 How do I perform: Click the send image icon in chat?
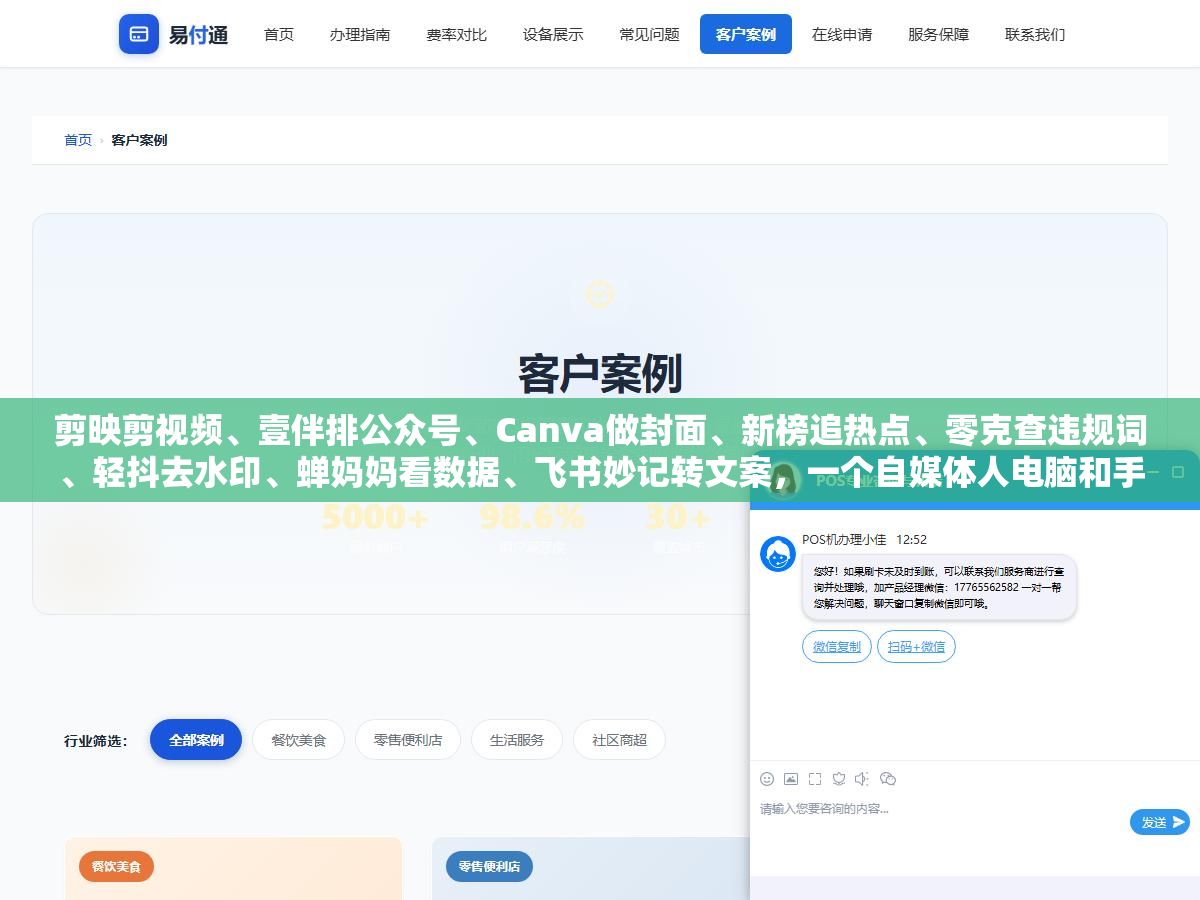pos(791,779)
